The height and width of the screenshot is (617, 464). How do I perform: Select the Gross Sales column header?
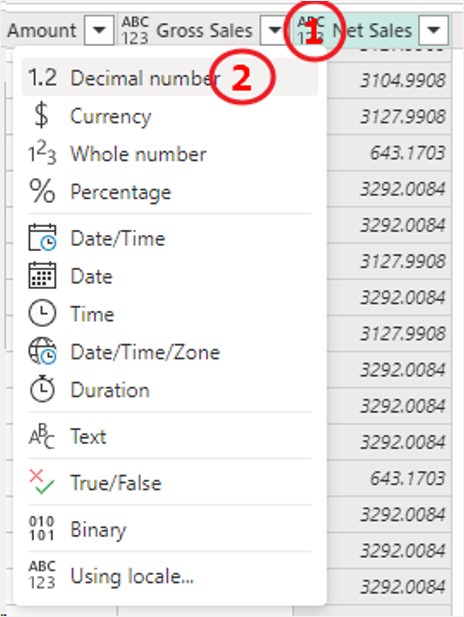pos(204,30)
